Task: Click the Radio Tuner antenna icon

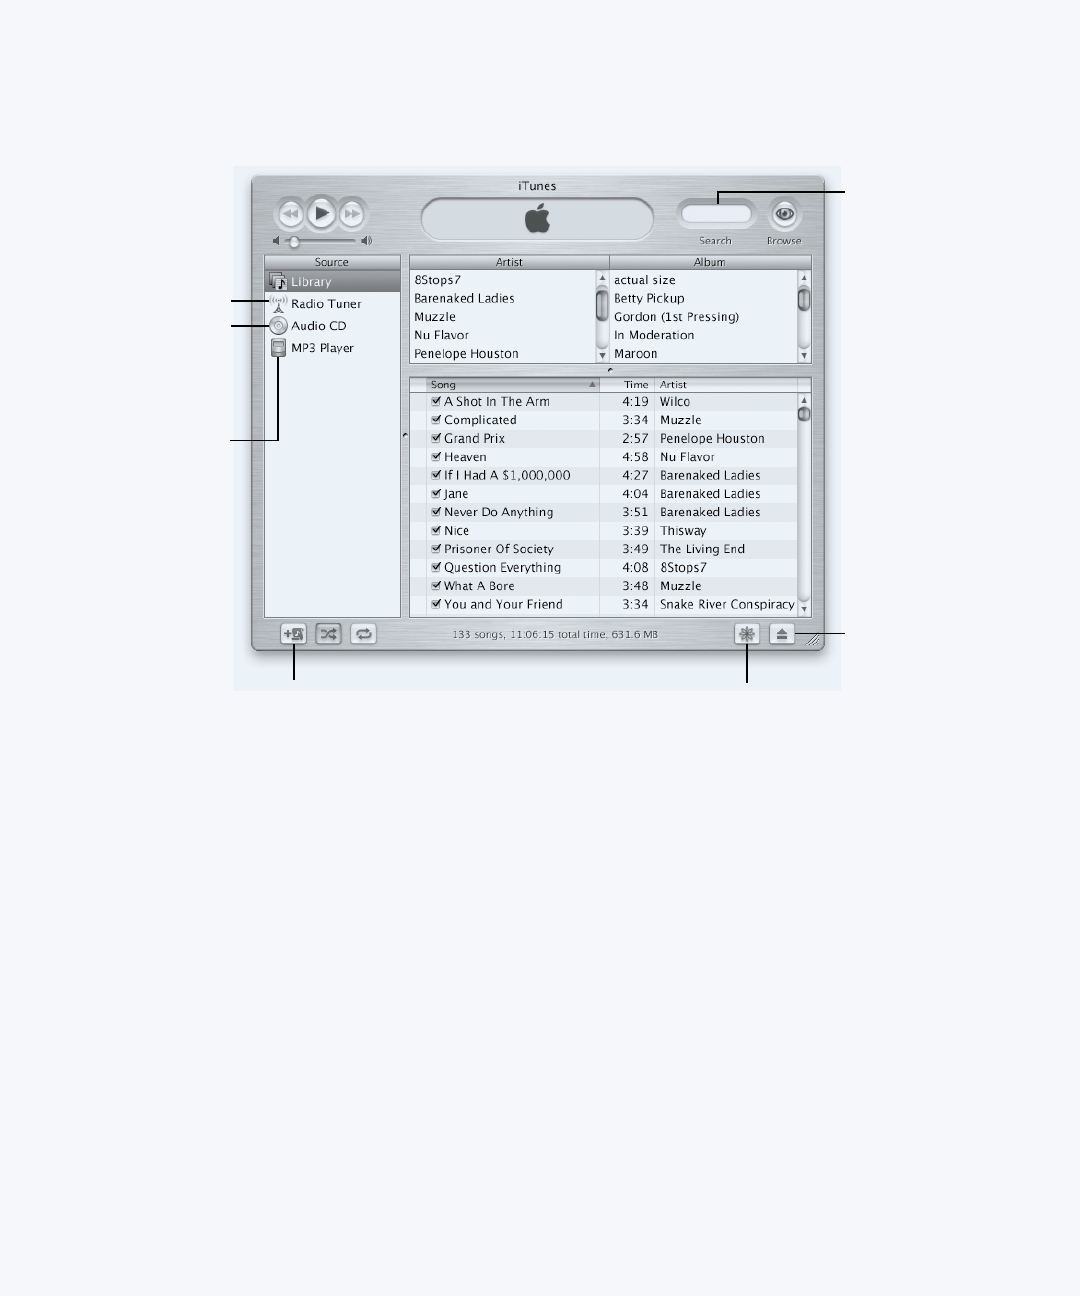Action: 278,304
